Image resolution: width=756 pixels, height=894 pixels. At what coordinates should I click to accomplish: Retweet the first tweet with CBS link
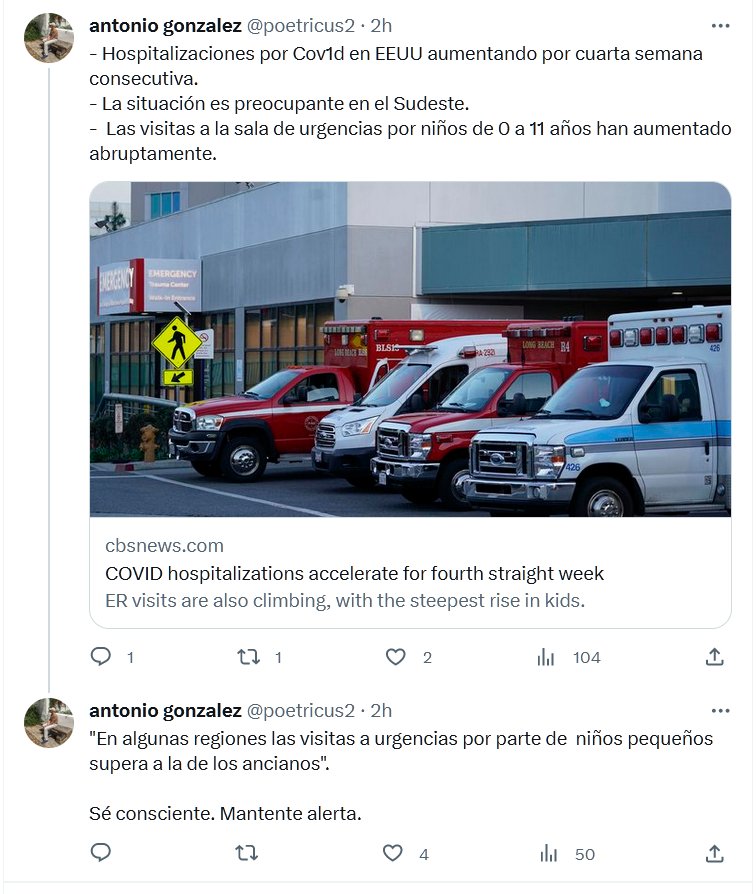(x=249, y=657)
